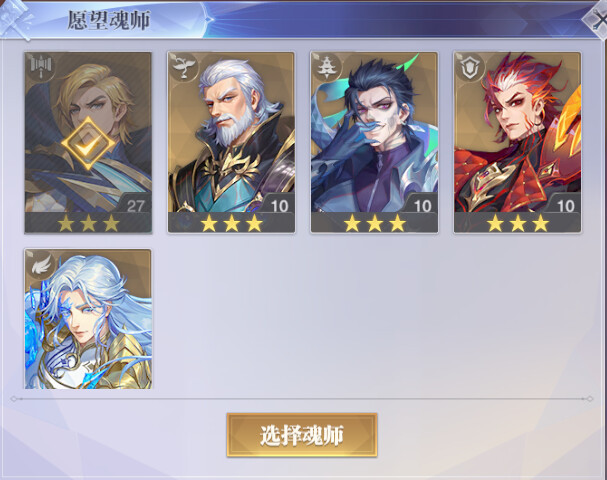Image resolution: width=607 pixels, height=480 pixels.
Task: Close the 愿望魂师 dialog
Action: pyautogui.click(x=596, y=19)
